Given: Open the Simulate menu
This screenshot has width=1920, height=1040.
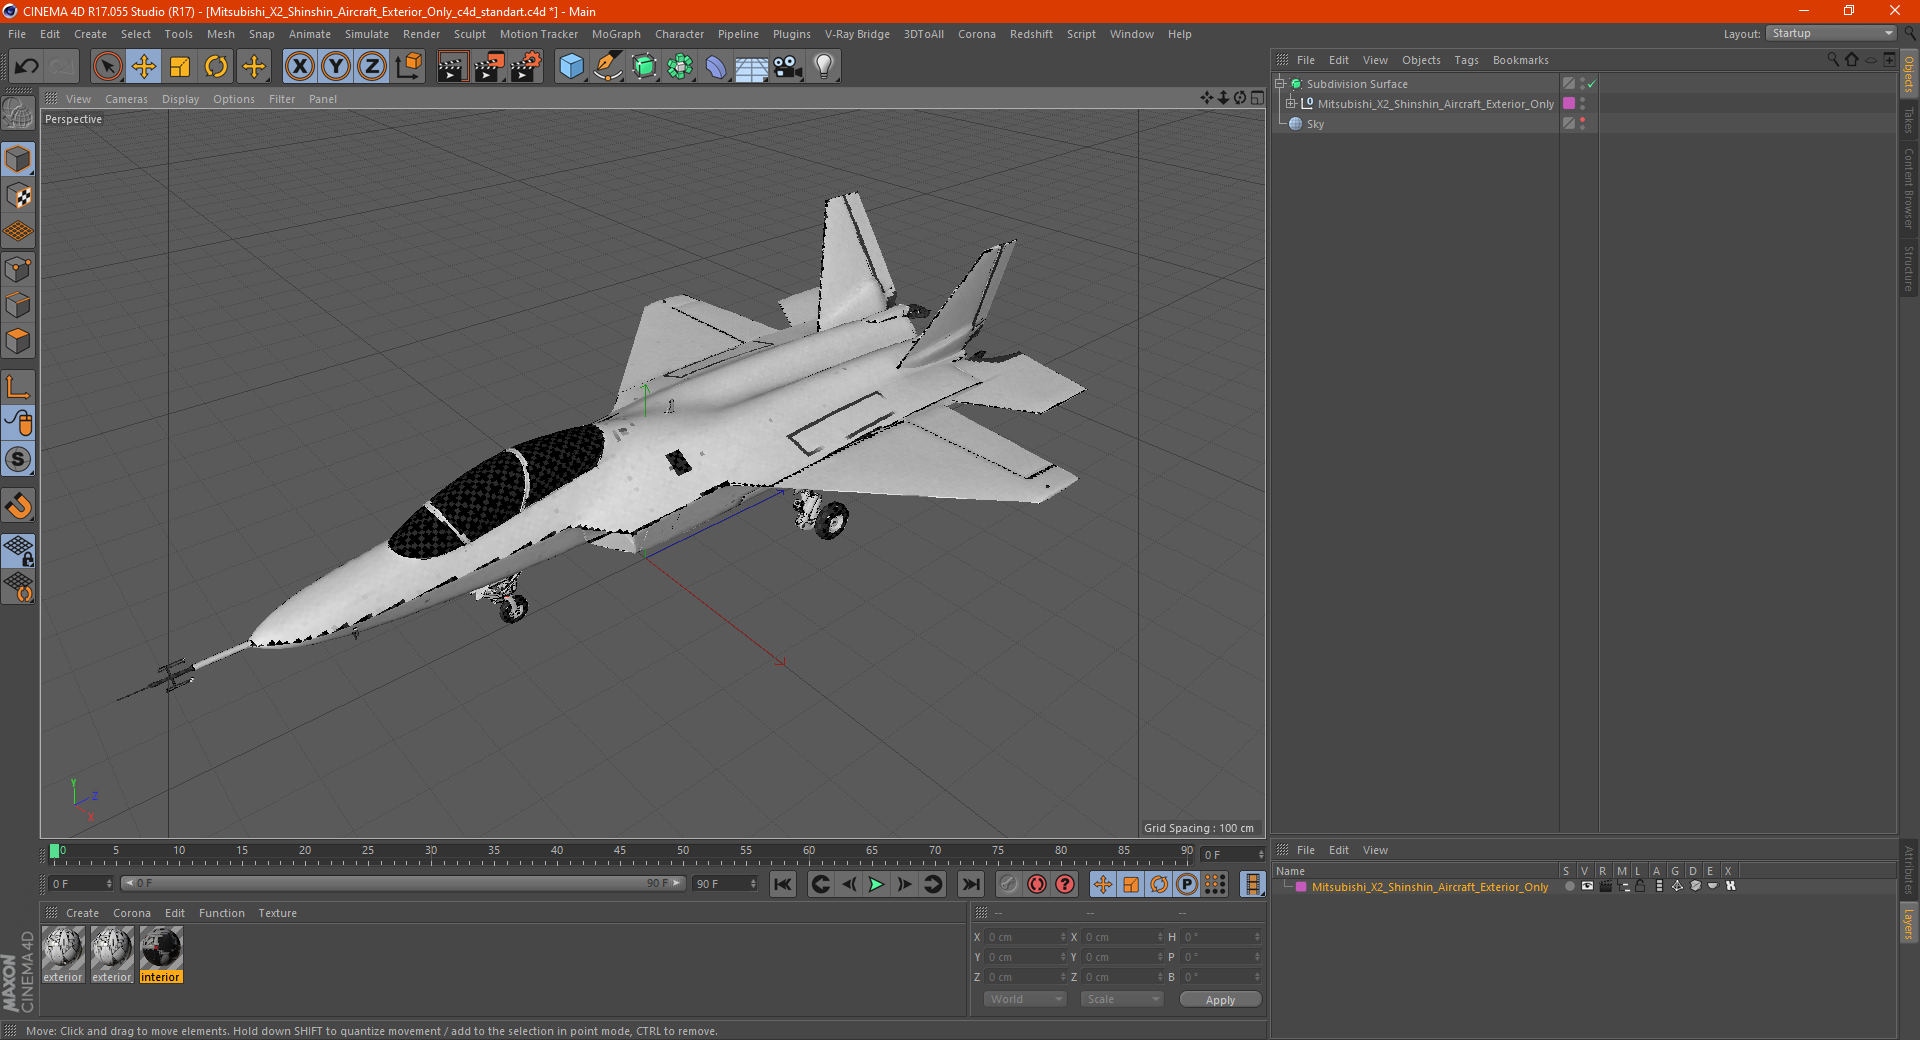Looking at the screenshot, I should tap(367, 34).
